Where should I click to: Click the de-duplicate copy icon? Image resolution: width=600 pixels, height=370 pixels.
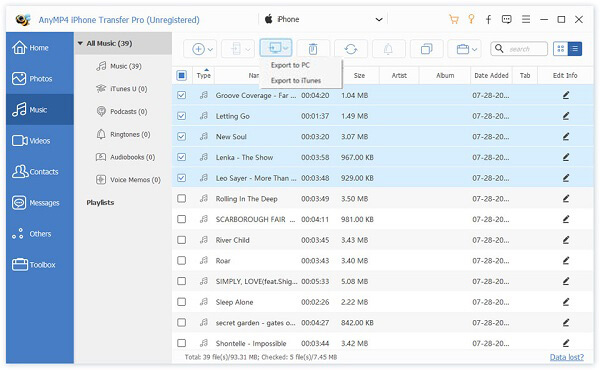click(x=426, y=49)
